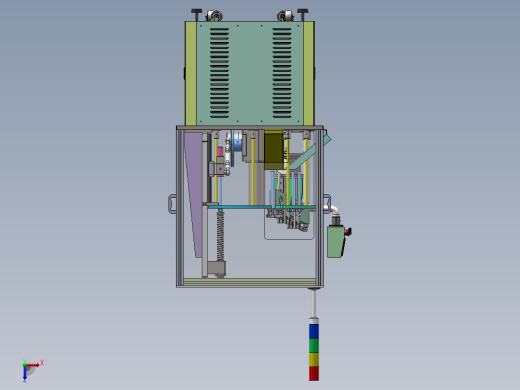
Task: Select the right caster wheel on top
Action: 286,16
